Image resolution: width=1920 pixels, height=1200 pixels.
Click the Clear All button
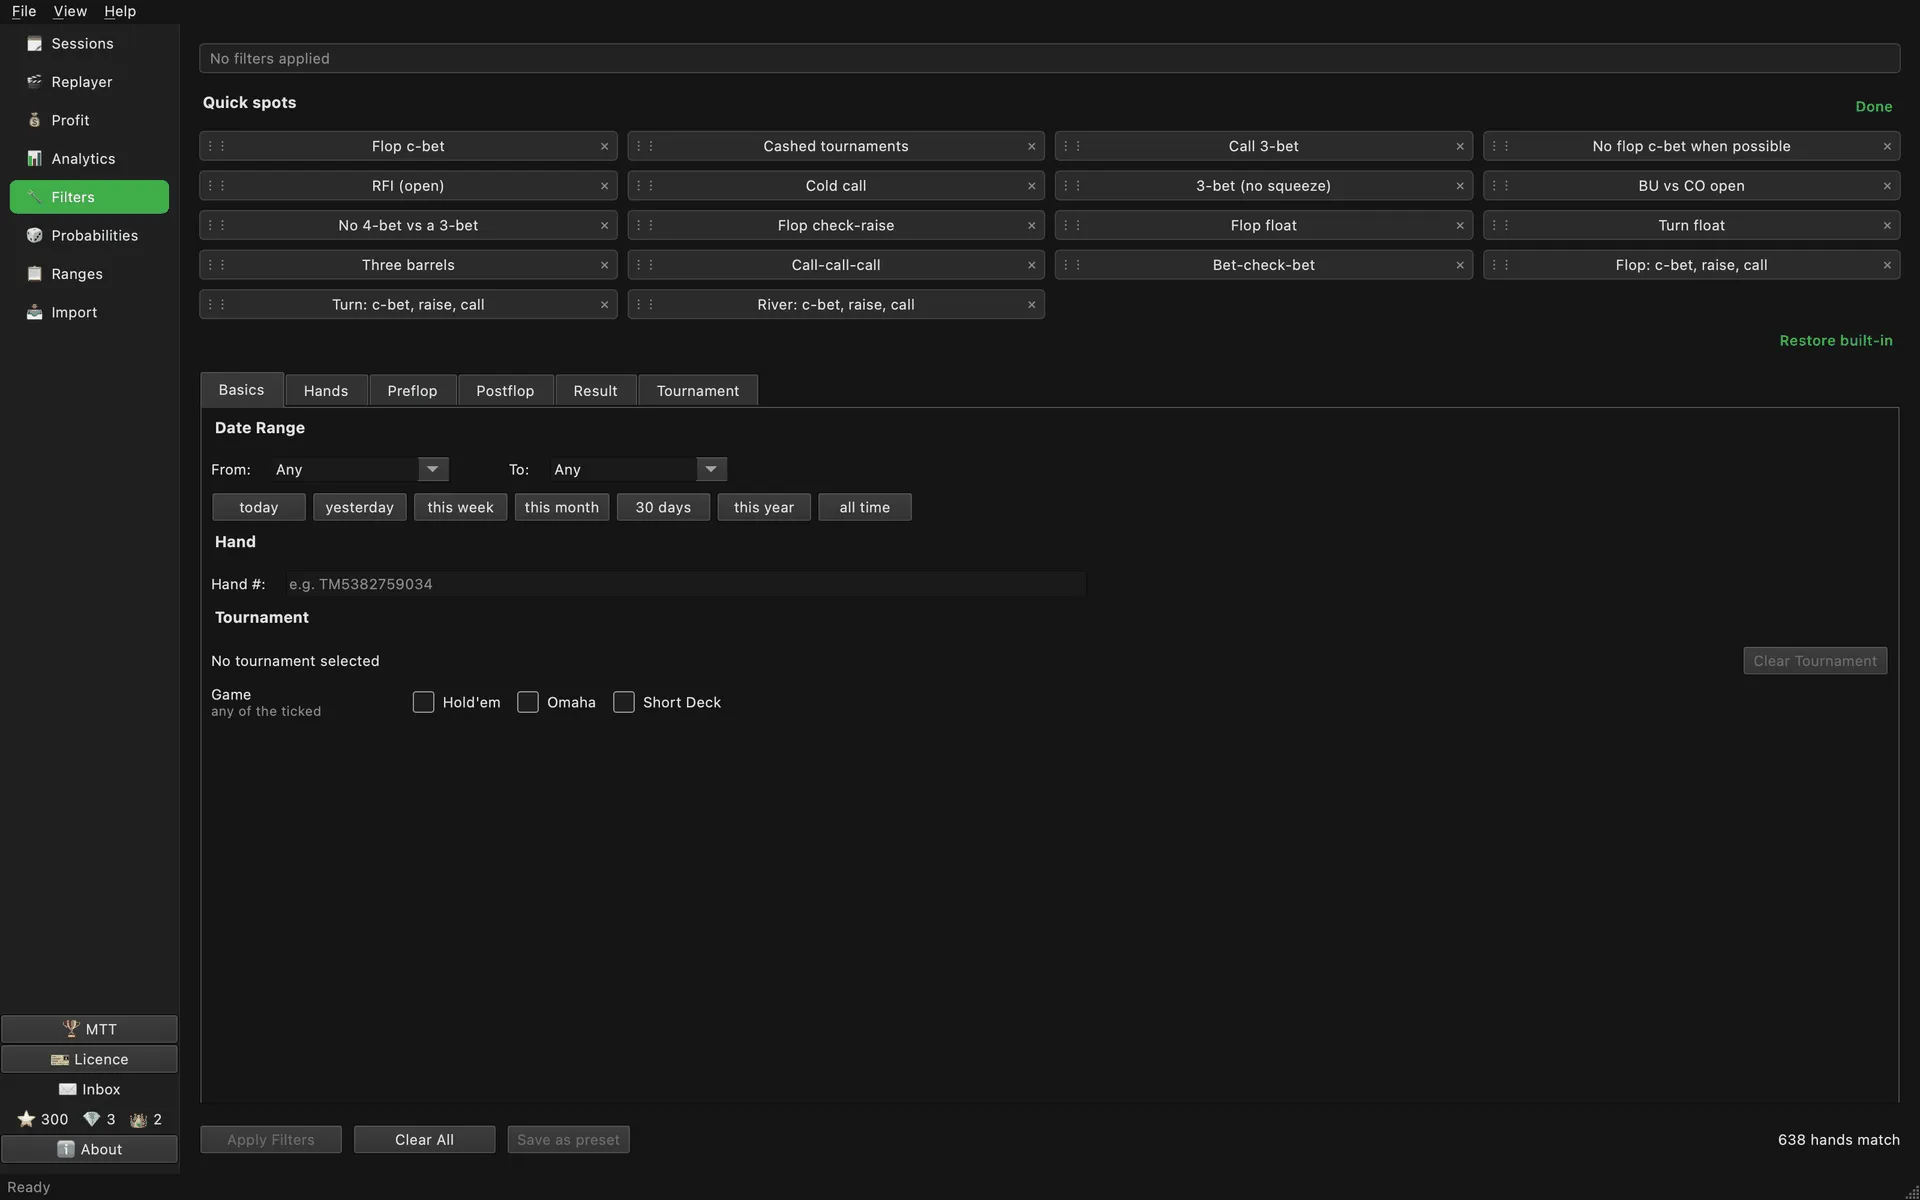point(424,1140)
